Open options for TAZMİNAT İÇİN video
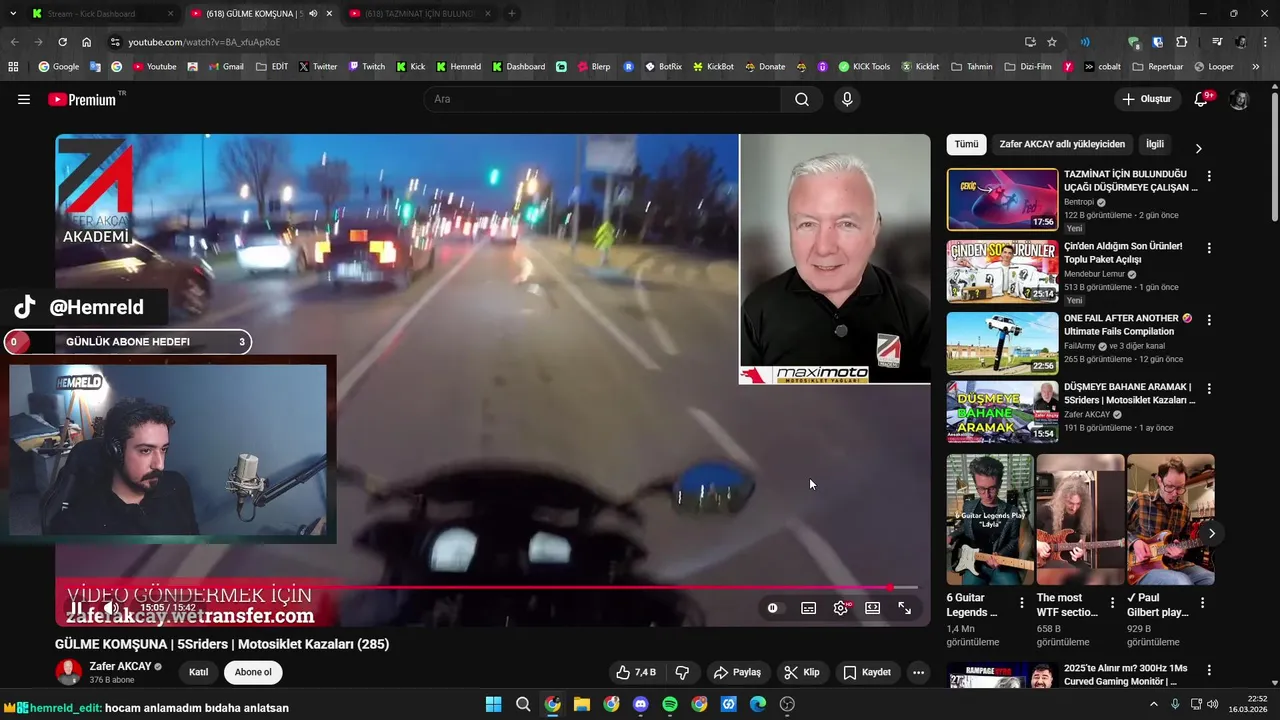Image resolution: width=1280 pixels, height=720 pixels. (1209, 176)
